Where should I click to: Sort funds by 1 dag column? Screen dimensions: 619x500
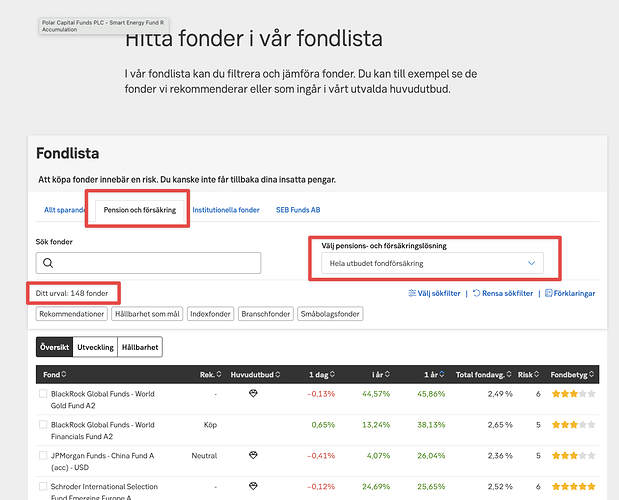tap(321, 375)
